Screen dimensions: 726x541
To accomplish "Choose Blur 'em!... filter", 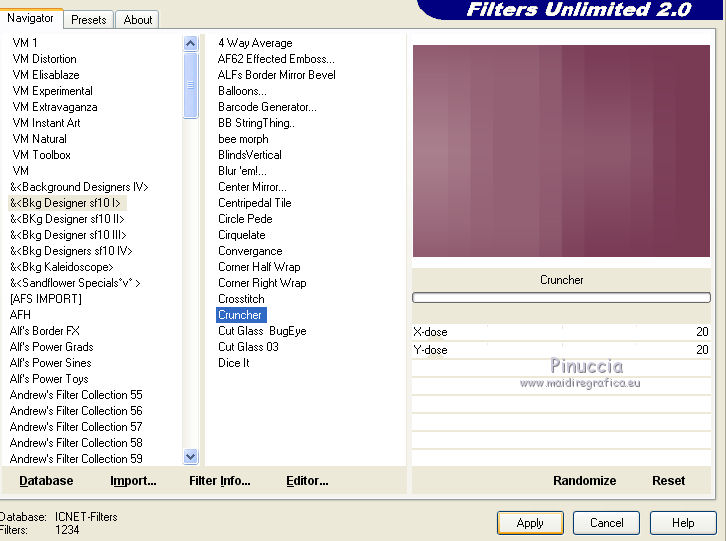I will coord(242,171).
